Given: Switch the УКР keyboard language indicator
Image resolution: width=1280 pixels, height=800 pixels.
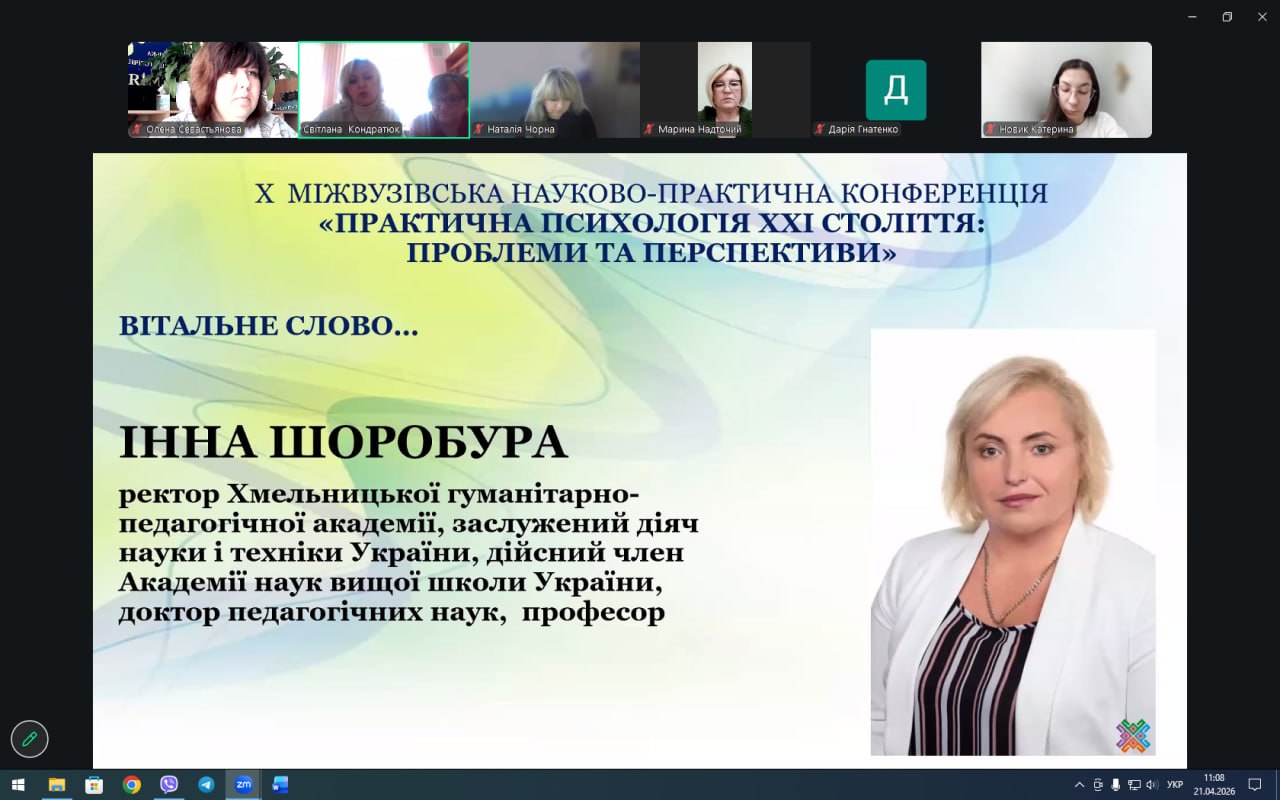Looking at the screenshot, I should point(1175,785).
